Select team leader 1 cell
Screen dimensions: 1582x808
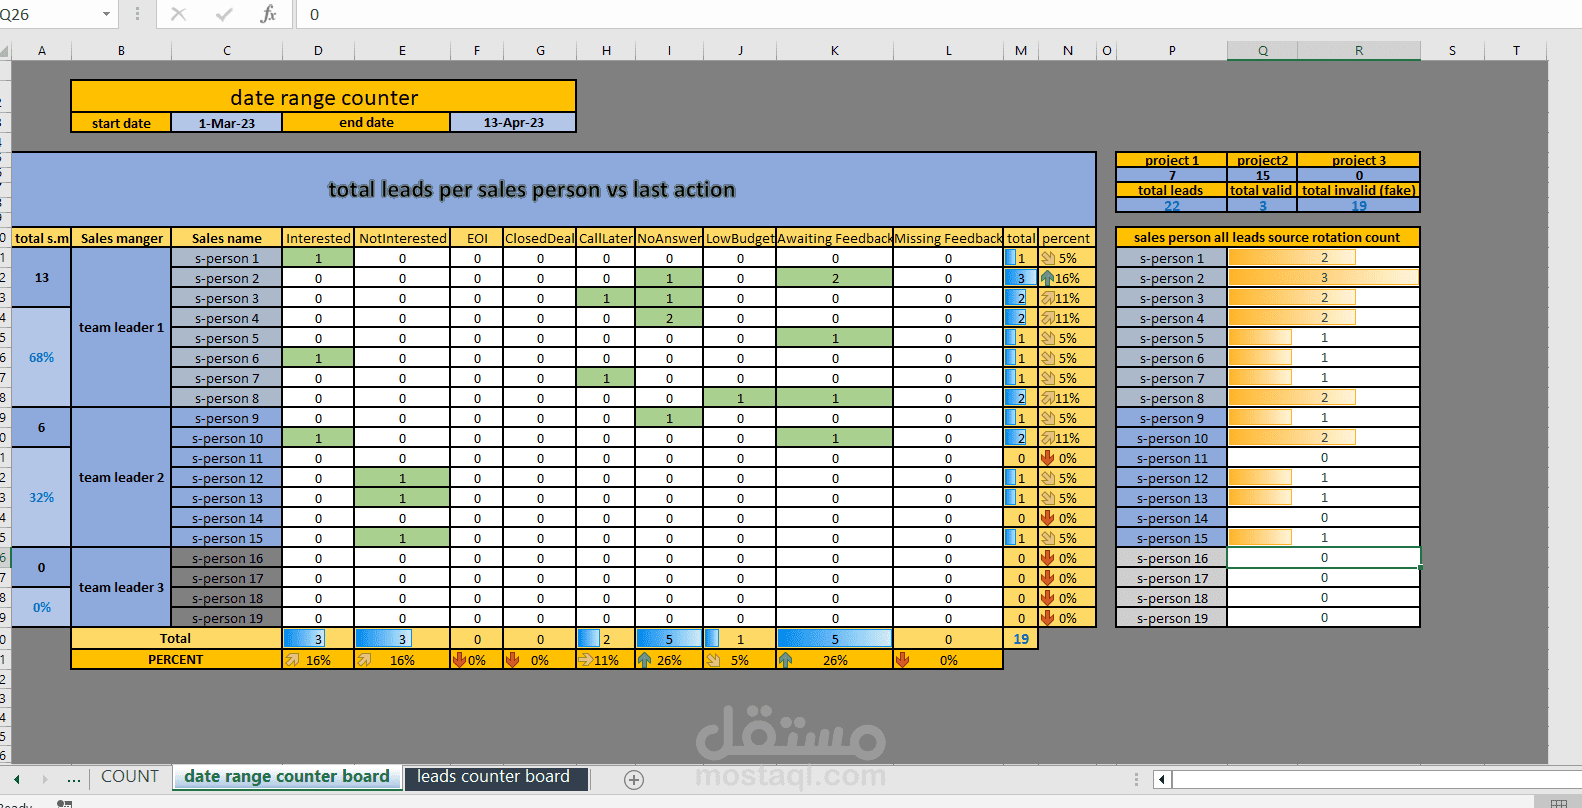tap(121, 327)
